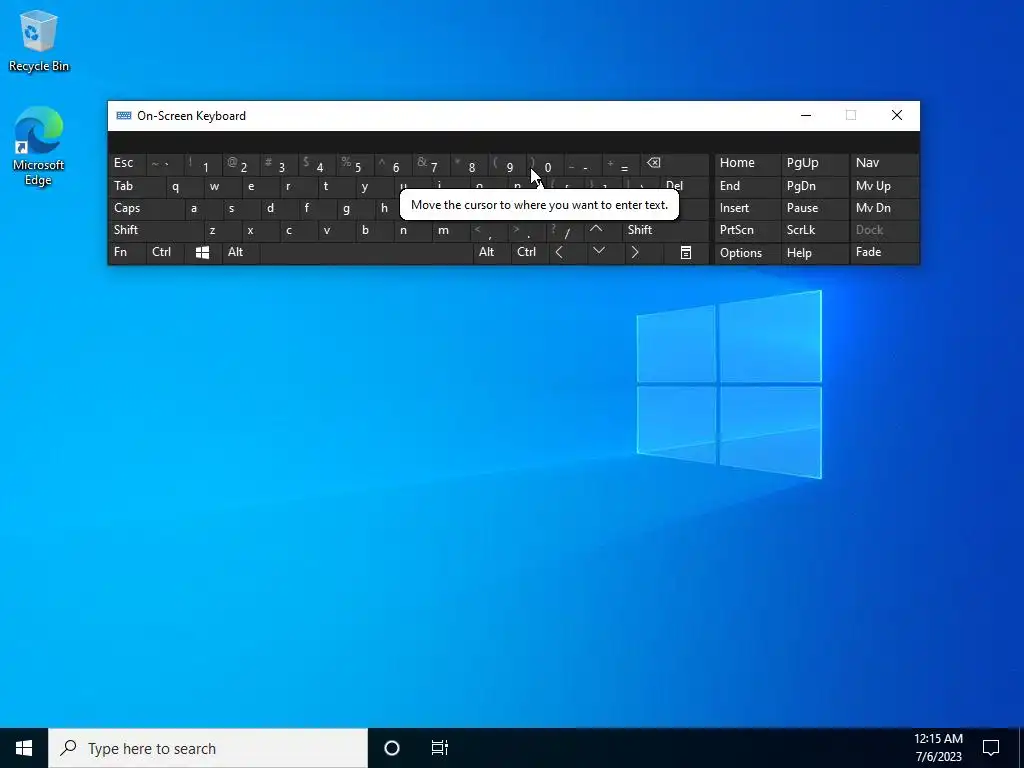Click the Esc key
The image size is (1024, 768).
click(x=127, y=163)
